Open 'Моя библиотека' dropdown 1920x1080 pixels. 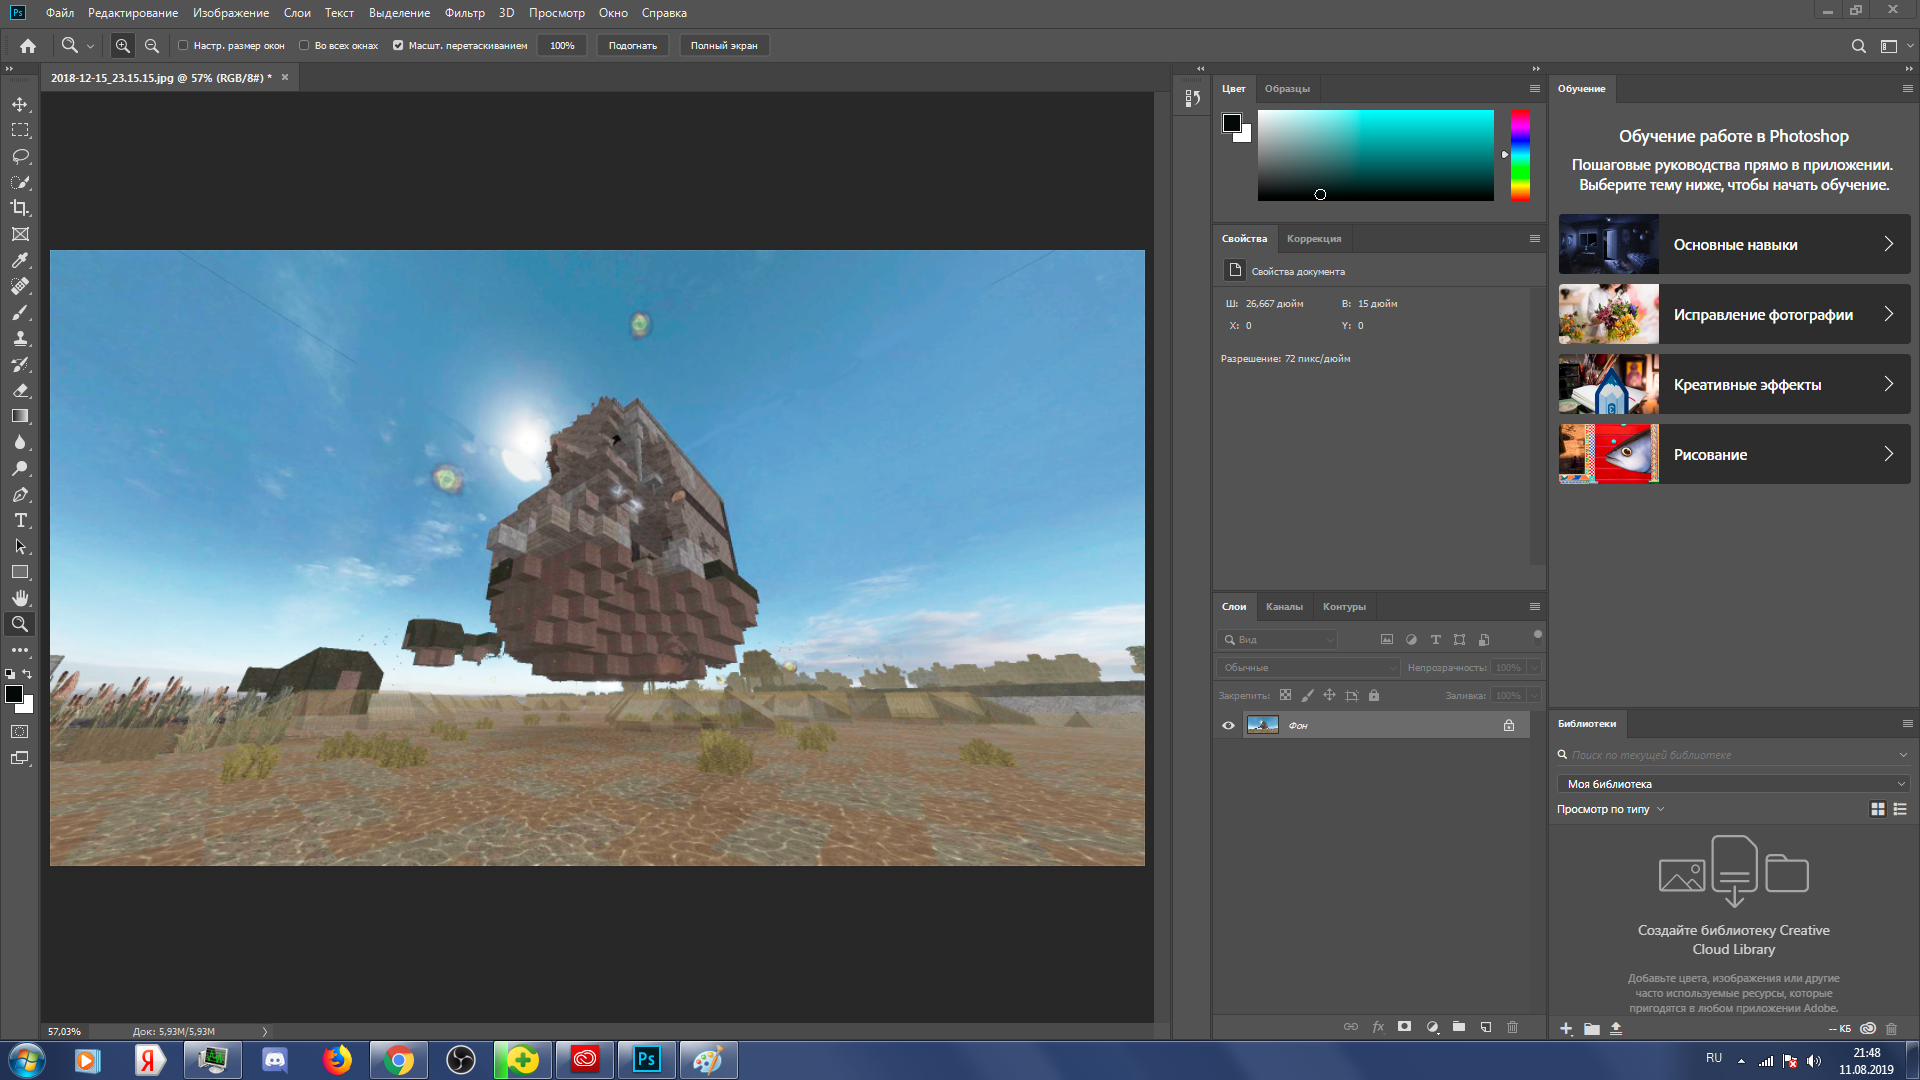coord(1733,784)
